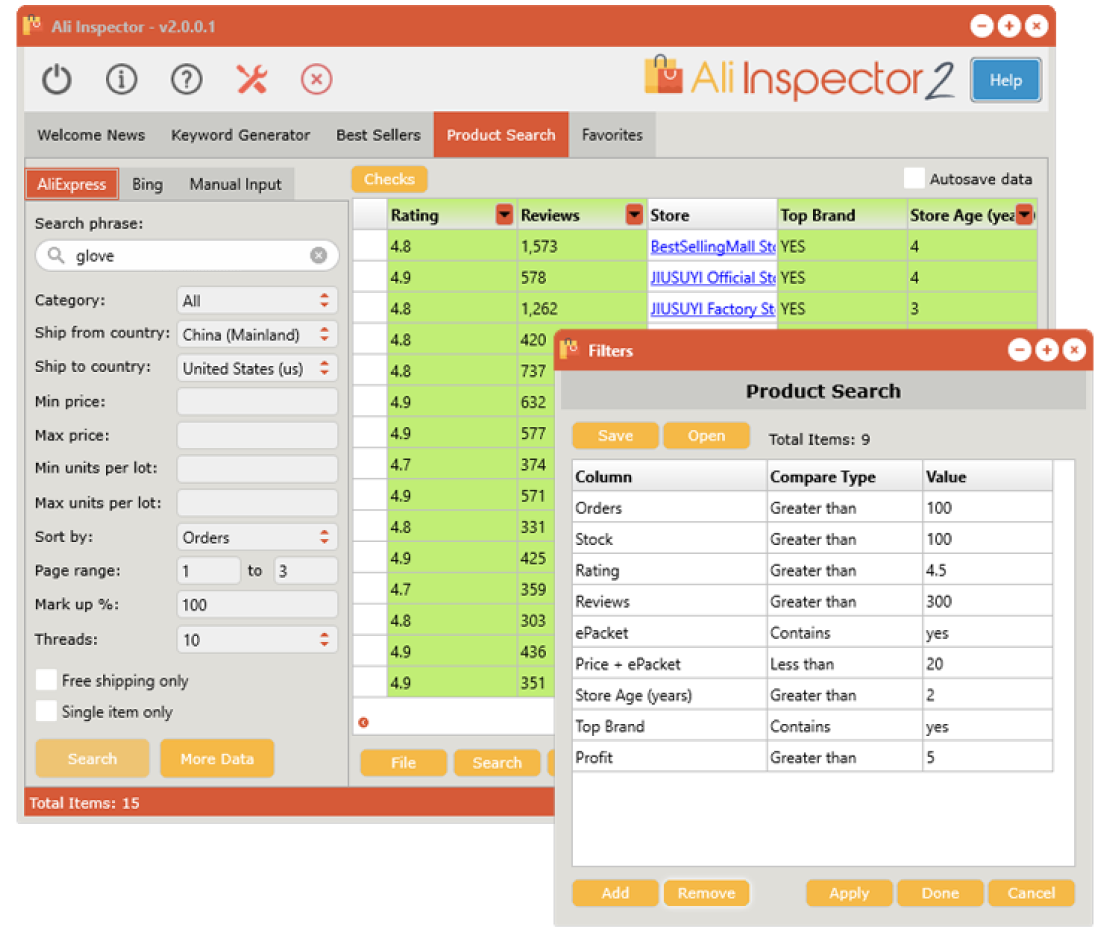Image resolution: width=1104 pixels, height=941 pixels.
Task: Click the red cancel circle icon
Action: tap(316, 79)
